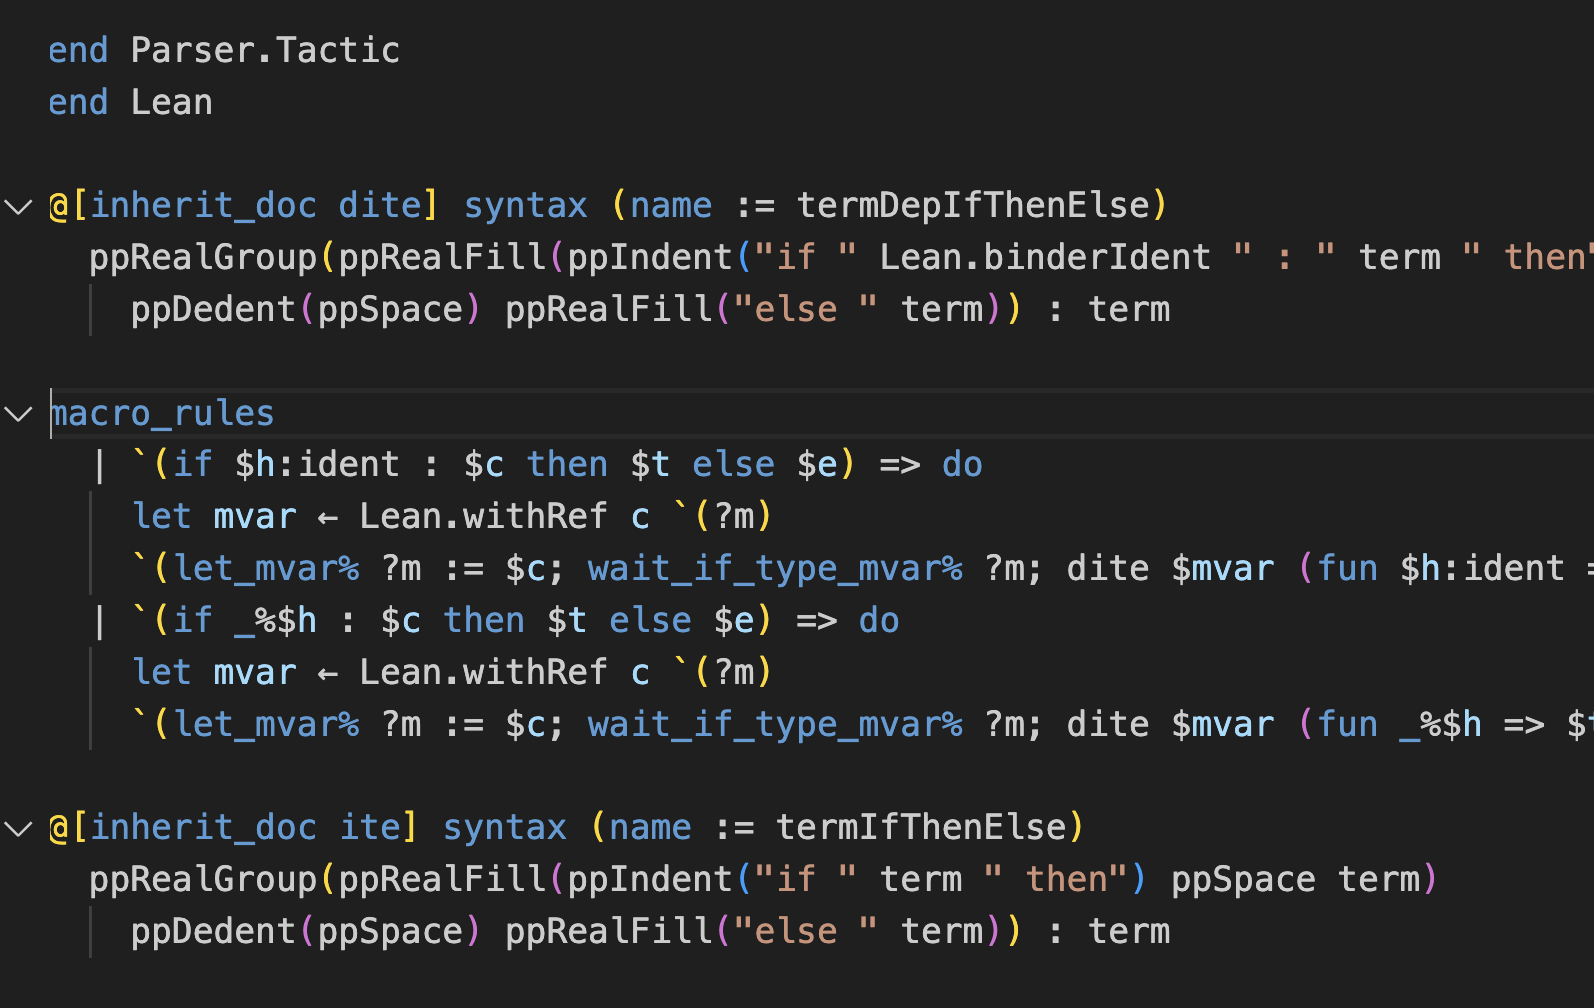Collapse the termDepIfThenElse syntax fold chevron

click(x=18, y=207)
